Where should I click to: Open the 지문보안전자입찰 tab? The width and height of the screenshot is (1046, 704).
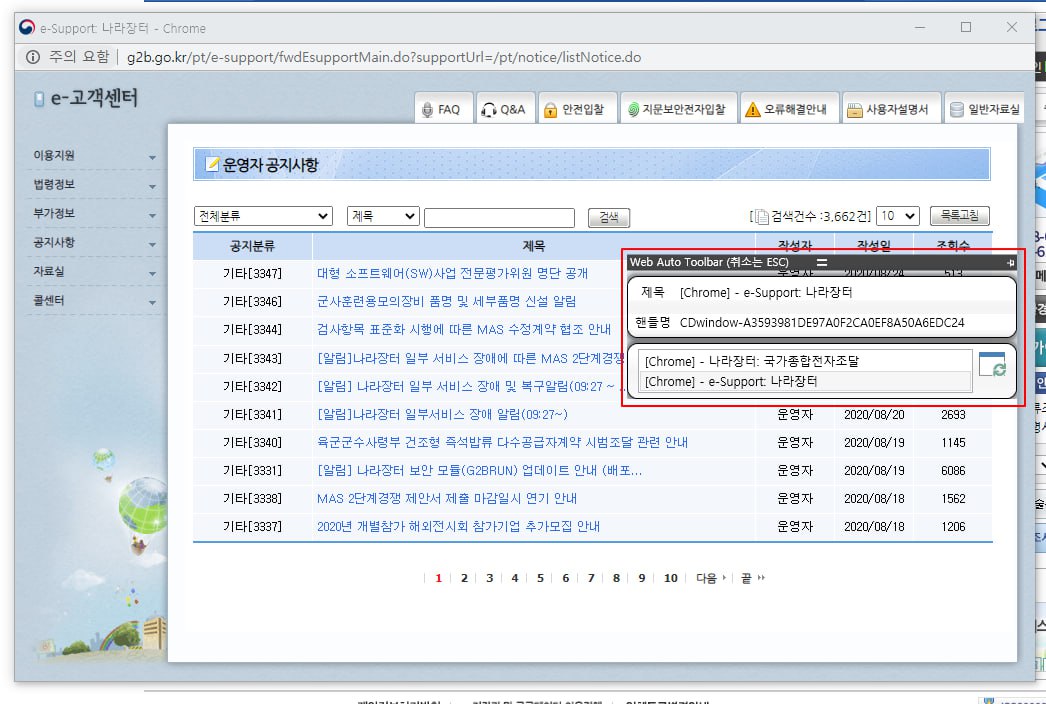pyautogui.click(x=678, y=109)
